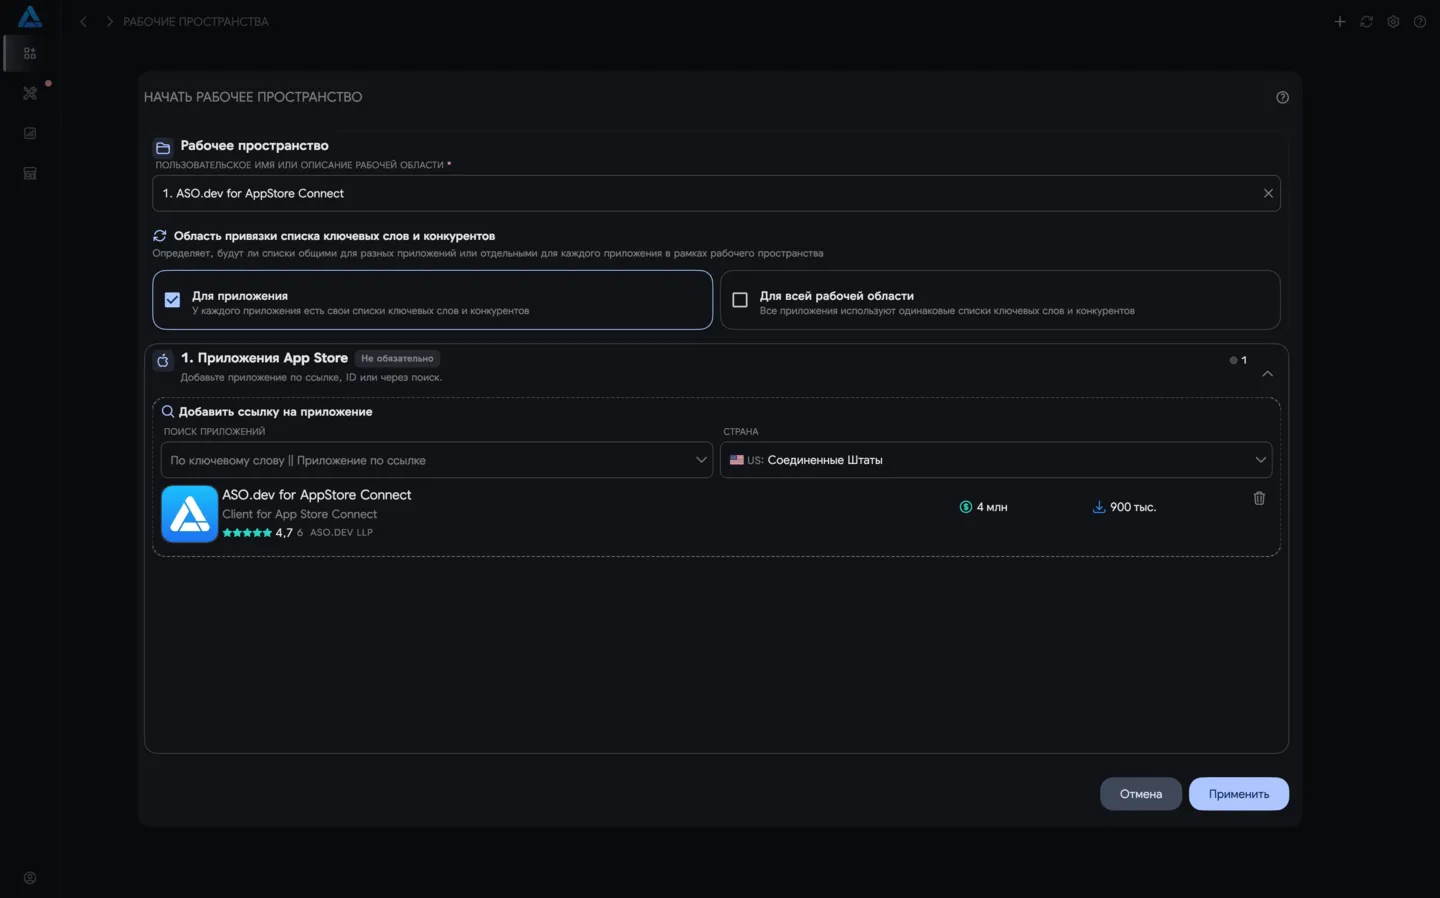The image size is (1440, 898).
Task: Click the search magnifier icon by Добавить ссылку
Action: pyautogui.click(x=168, y=411)
